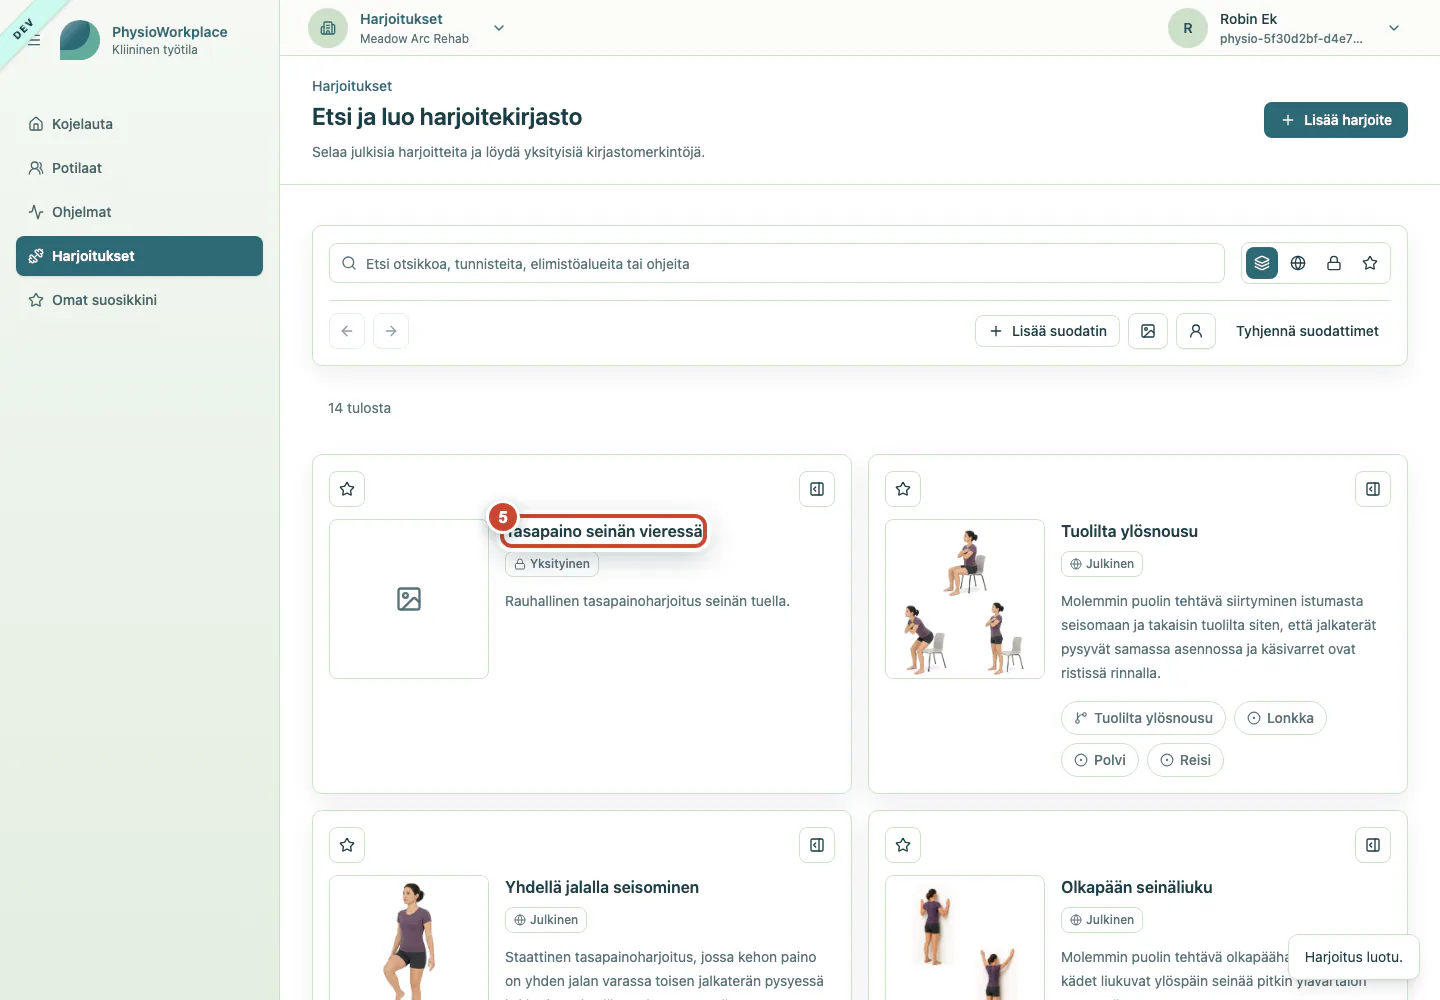Click the Polvi tag chip

(1100, 760)
